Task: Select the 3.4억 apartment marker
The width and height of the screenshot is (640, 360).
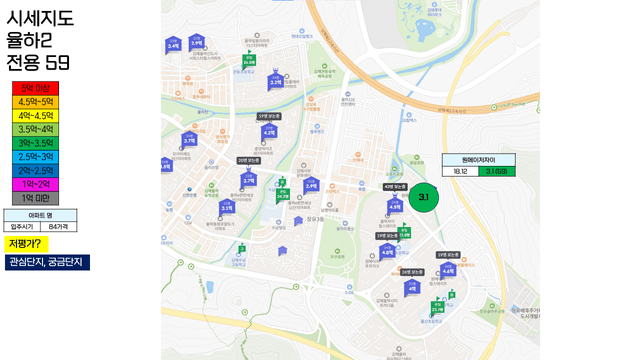Action: point(173,45)
